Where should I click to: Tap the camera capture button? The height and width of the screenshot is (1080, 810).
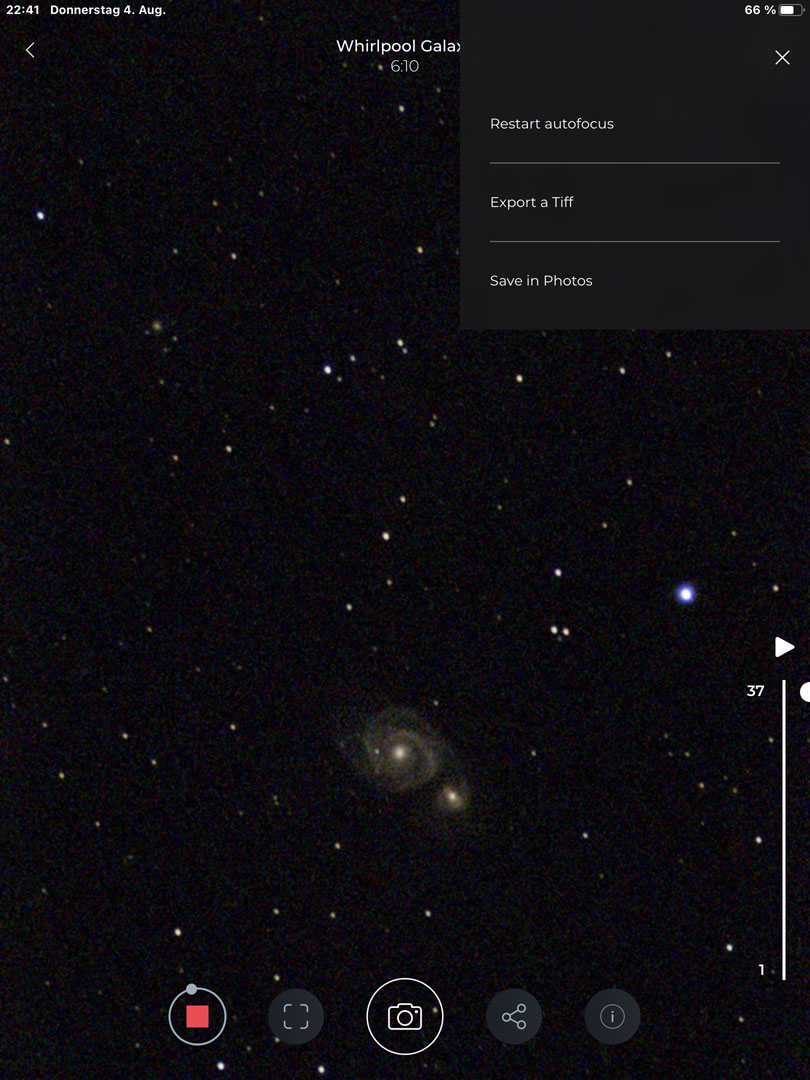click(x=405, y=1017)
